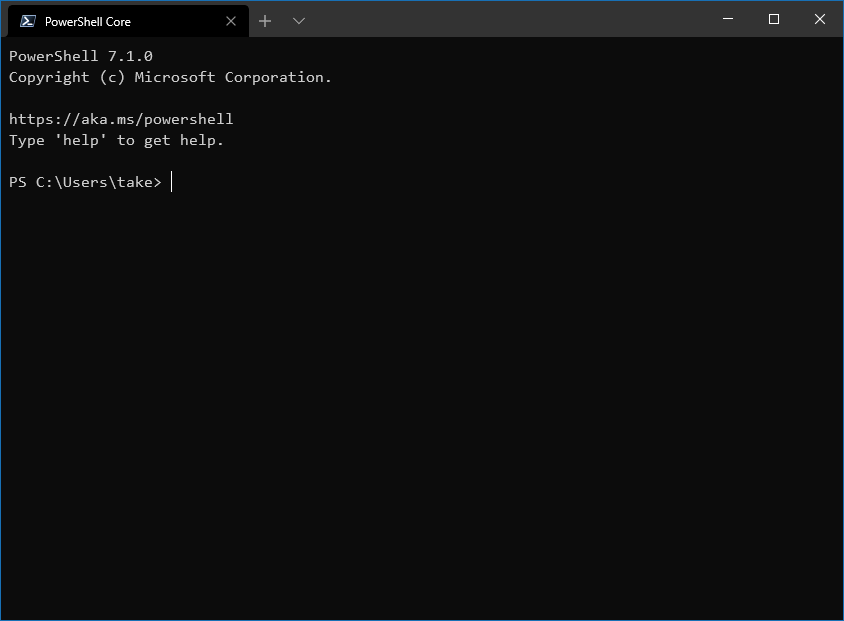Close the PowerShell Core tab
844x621 pixels.
click(231, 22)
